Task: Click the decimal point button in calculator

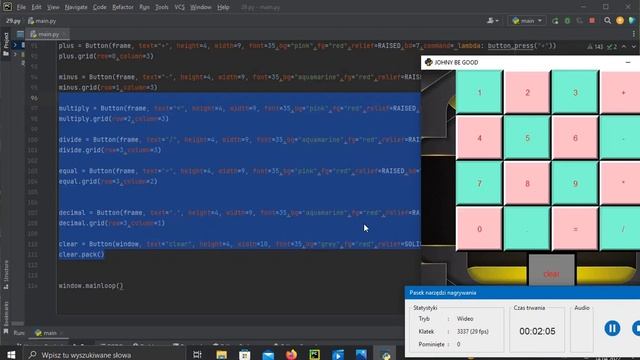Action: click(527, 229)
